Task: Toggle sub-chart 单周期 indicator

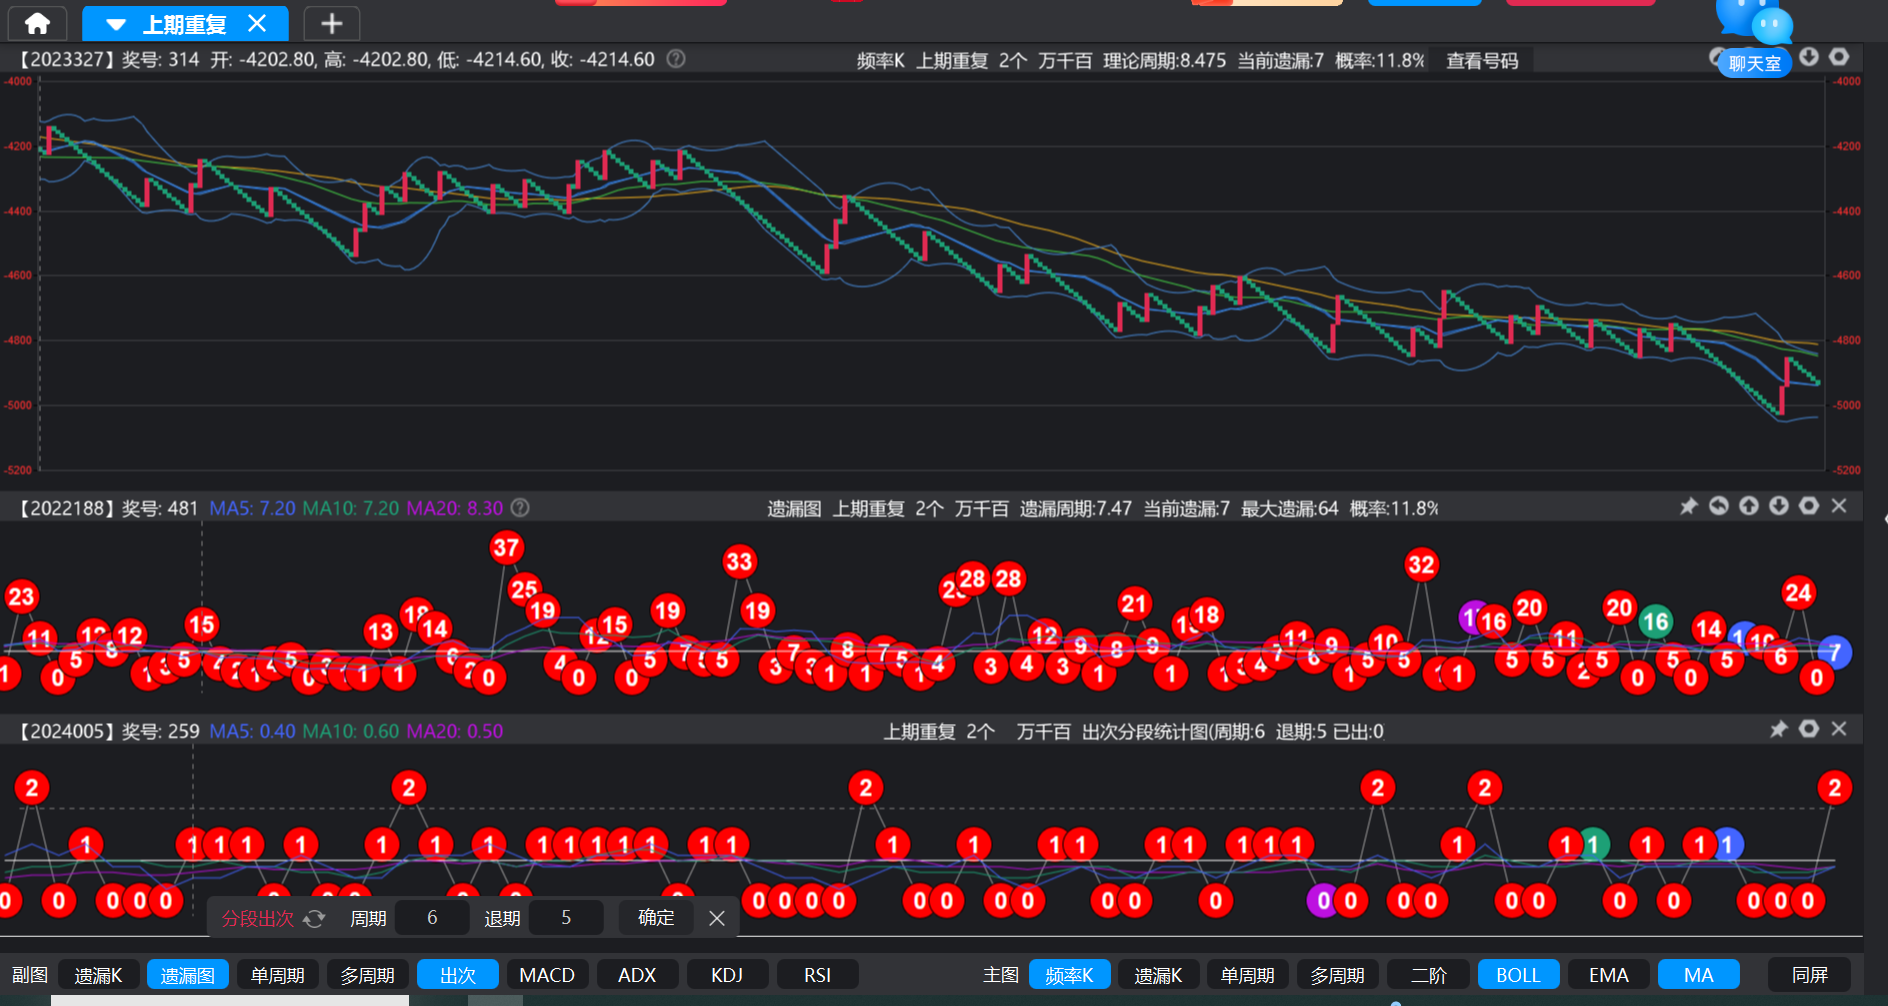Action: pos(278,975)
